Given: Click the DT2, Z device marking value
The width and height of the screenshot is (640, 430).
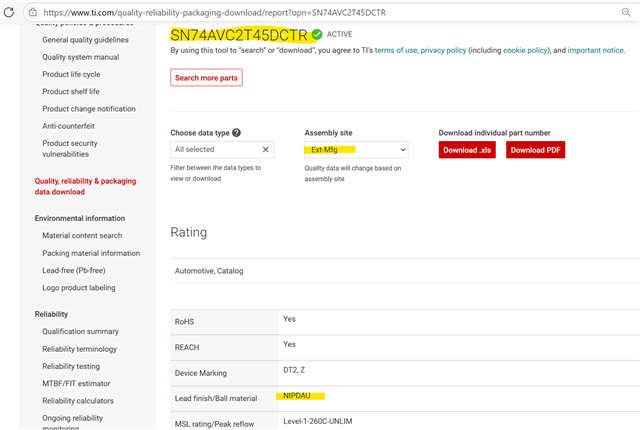Looking at the screenshot, I should pyautogui.click(x=294, y=370).
